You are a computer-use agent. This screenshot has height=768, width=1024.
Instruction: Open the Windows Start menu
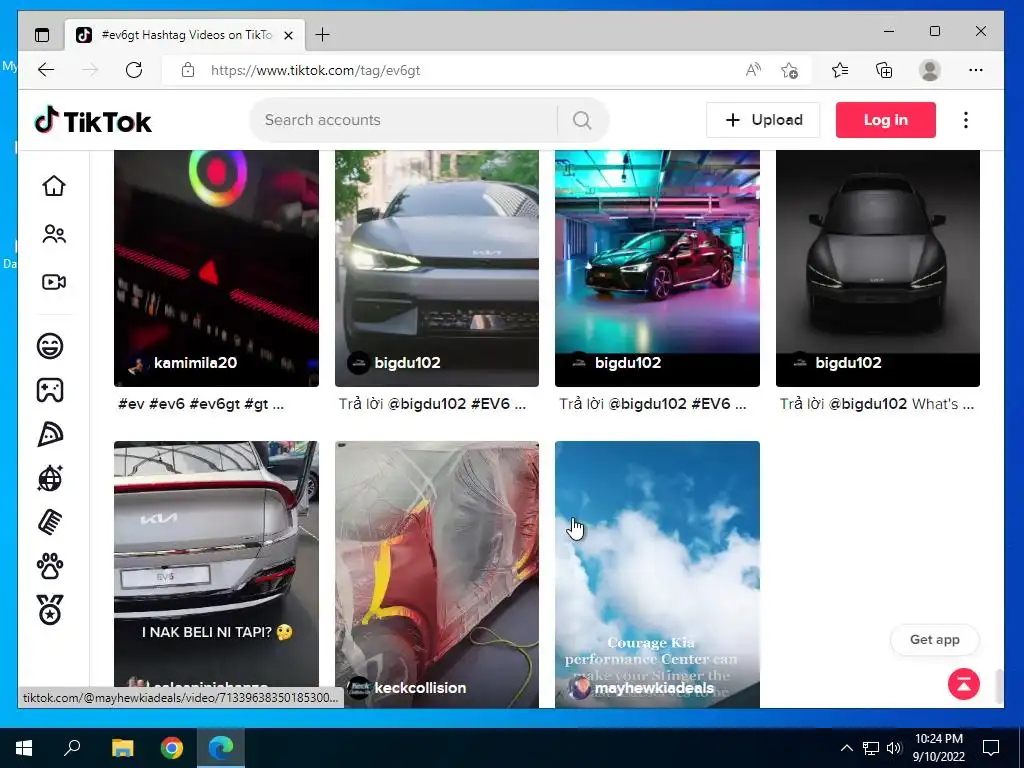tap(24, 748)
